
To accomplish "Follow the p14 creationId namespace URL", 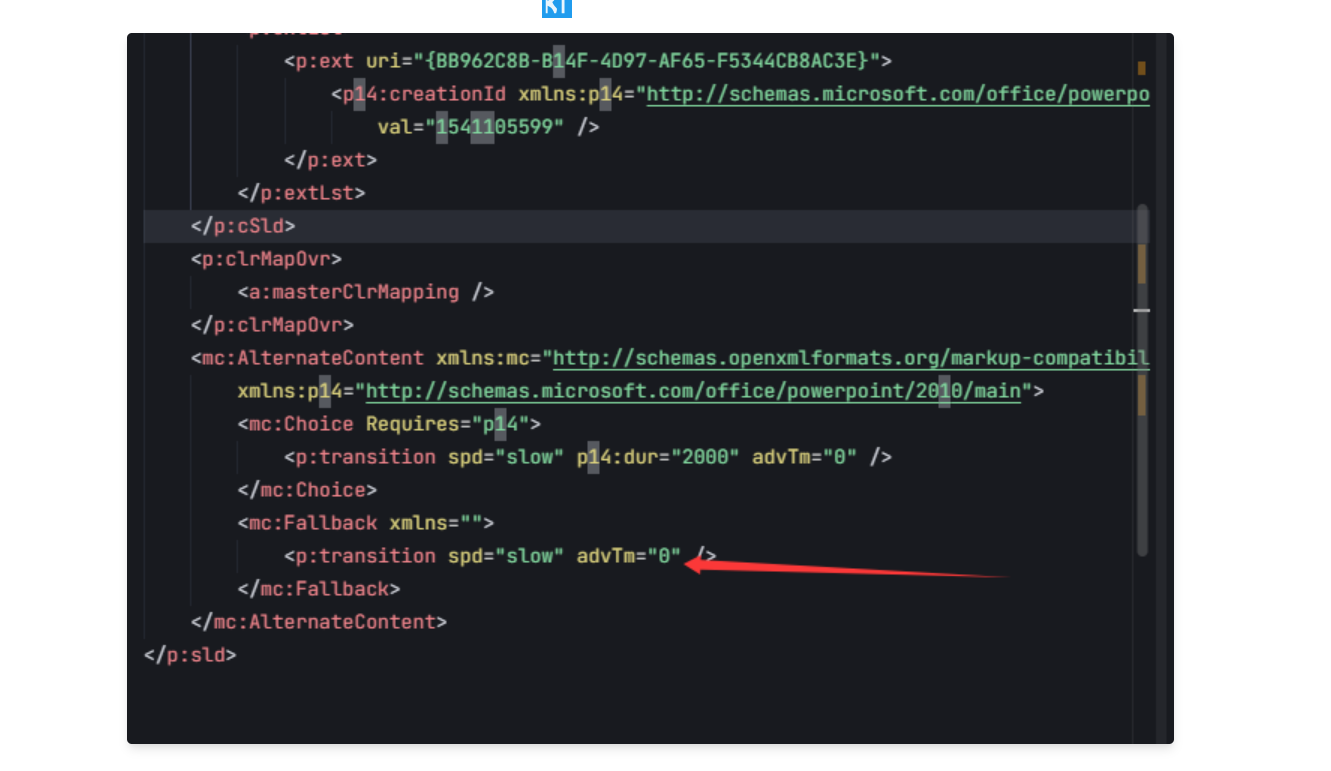I will pos(897,95).
